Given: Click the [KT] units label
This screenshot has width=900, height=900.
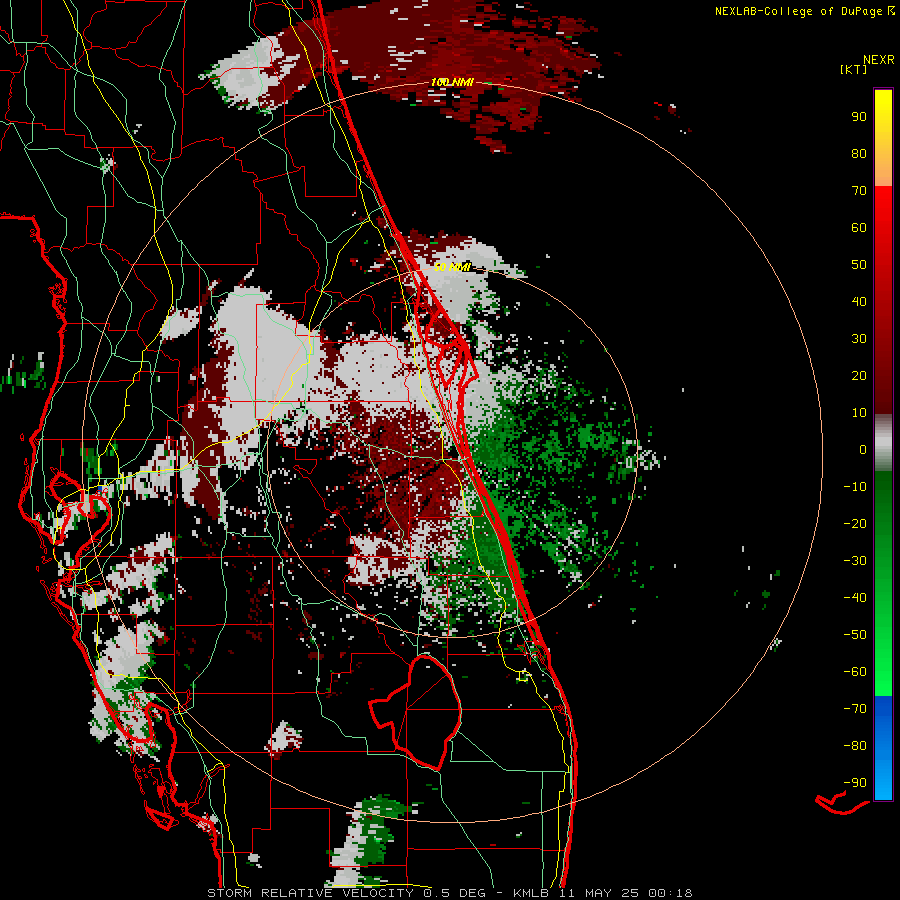Looking at the screenshot, I should click(x=853, y=69).
